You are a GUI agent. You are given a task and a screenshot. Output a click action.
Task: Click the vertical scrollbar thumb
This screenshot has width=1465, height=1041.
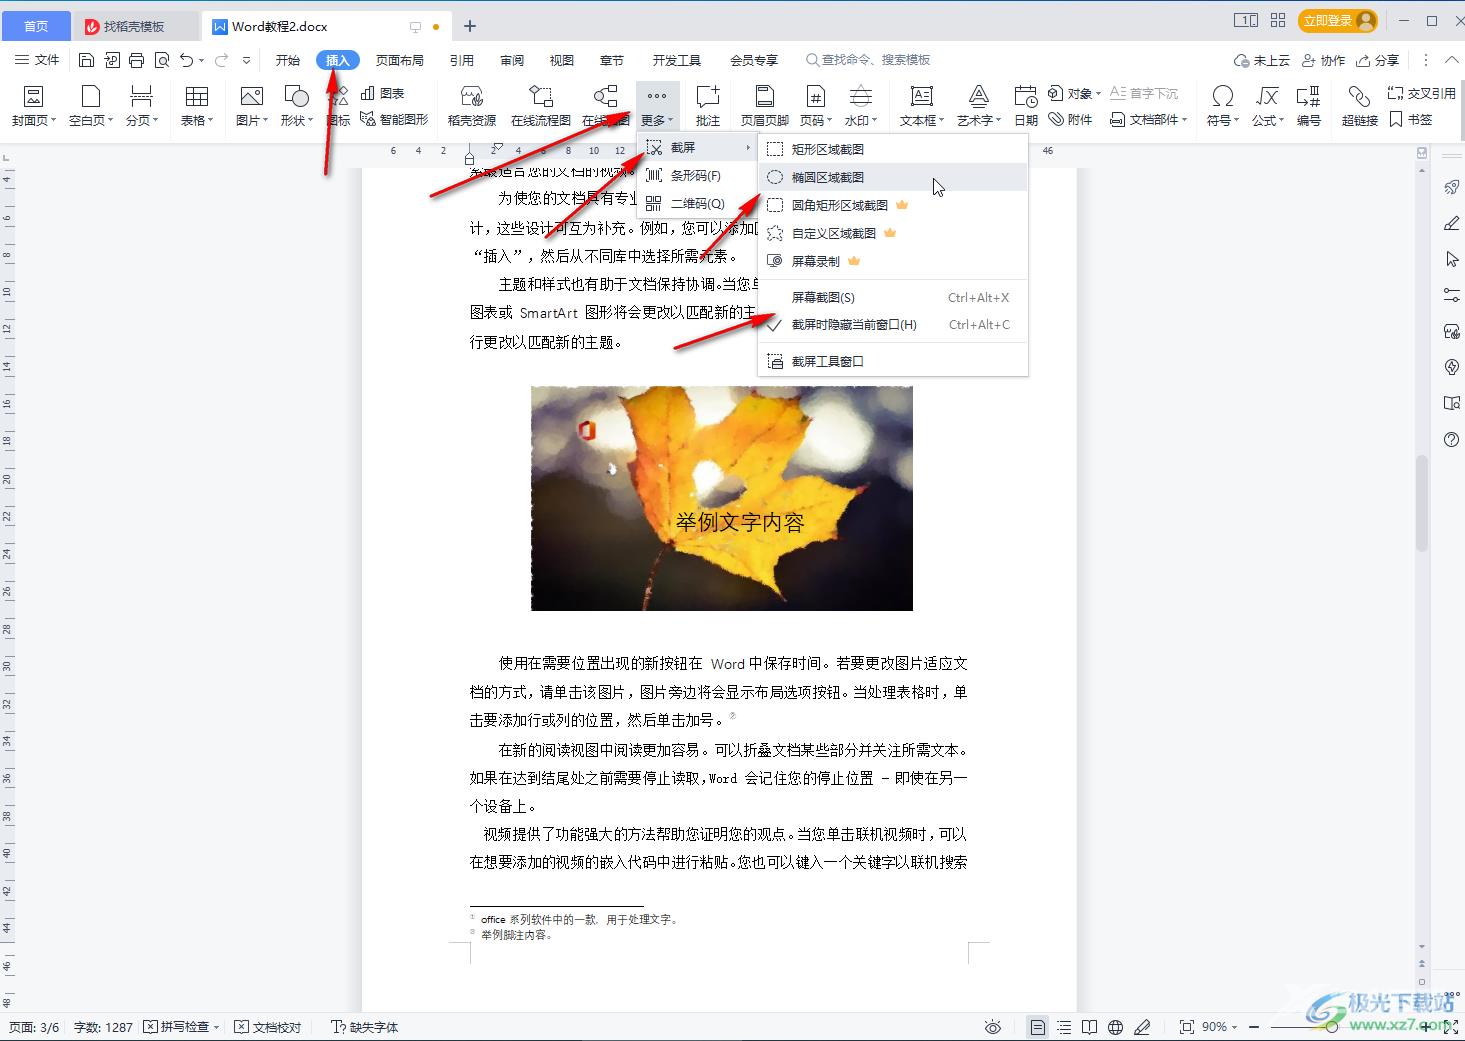click(1422, 505)
